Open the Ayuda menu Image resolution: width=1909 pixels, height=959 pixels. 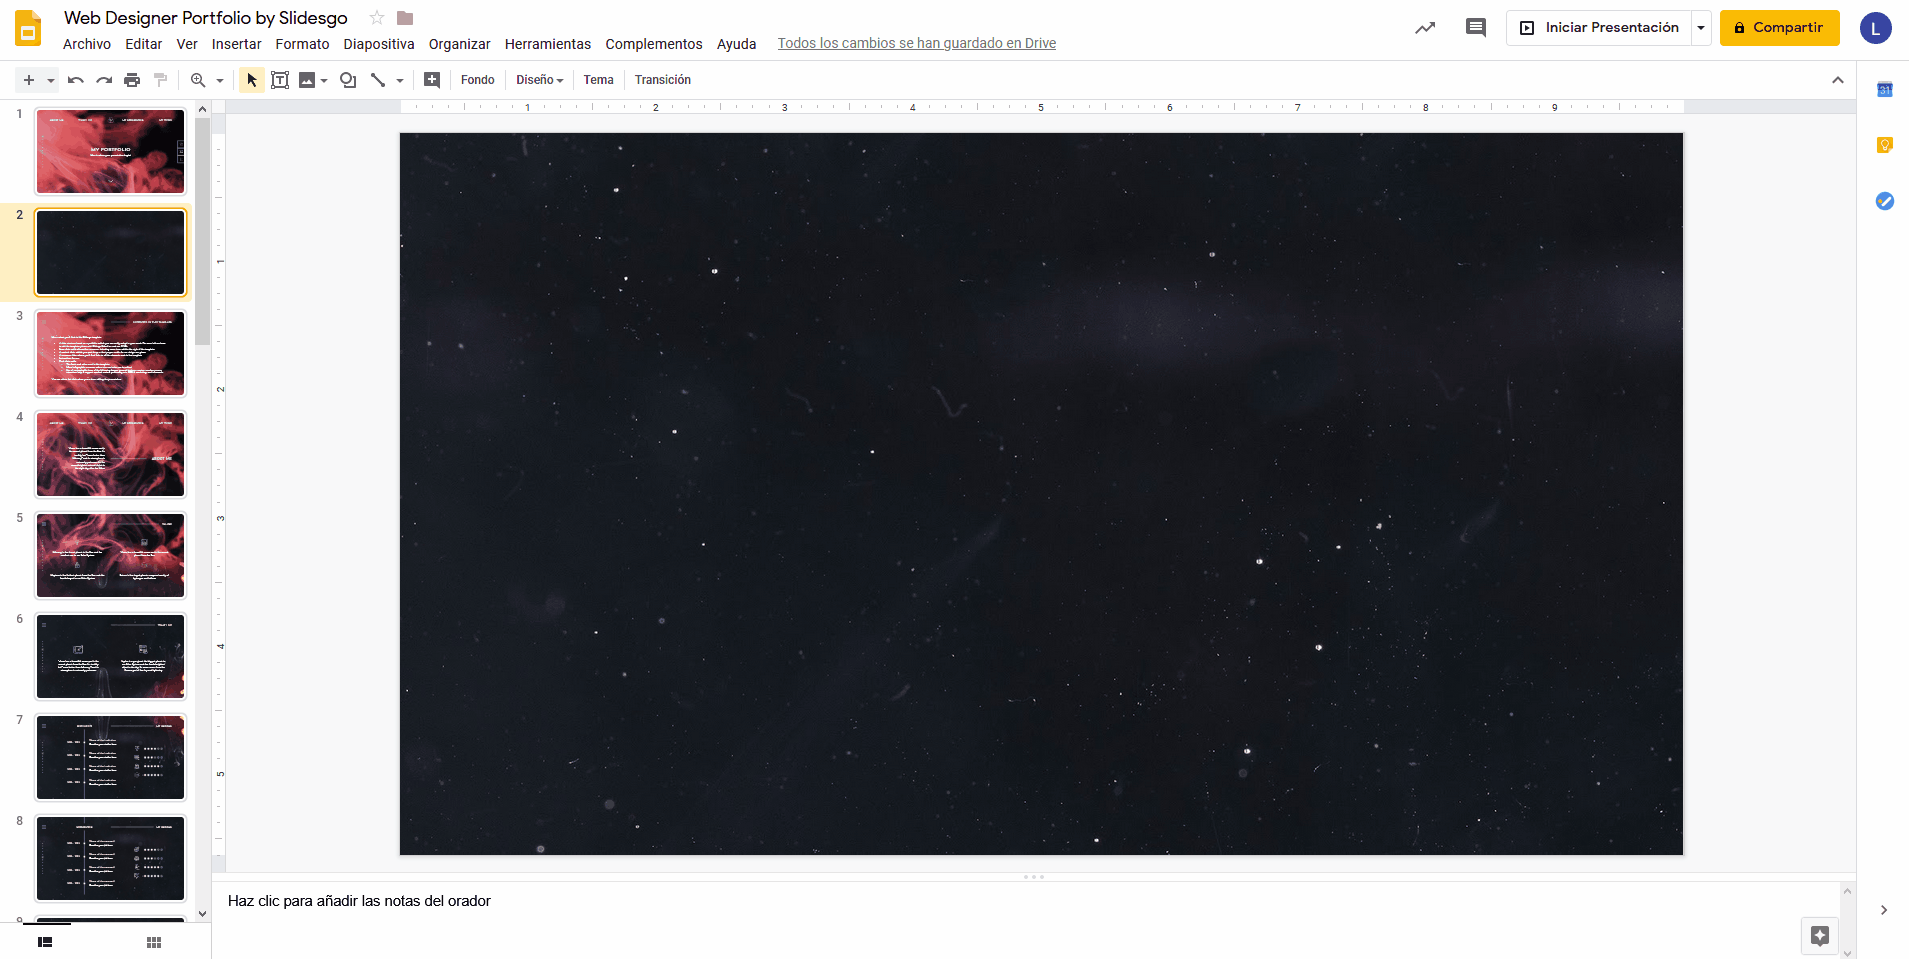(737, 44)
